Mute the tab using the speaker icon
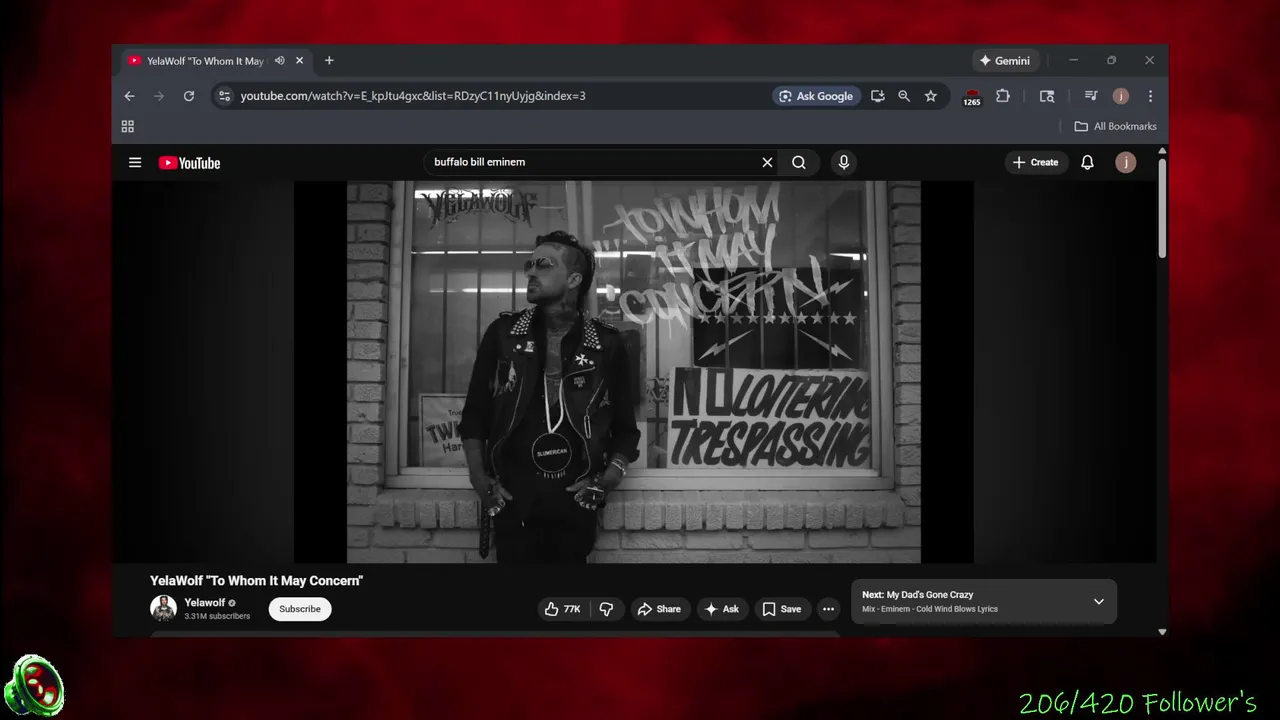The height and width of the screenshot is (720, 1280). (x=280, y=60)
